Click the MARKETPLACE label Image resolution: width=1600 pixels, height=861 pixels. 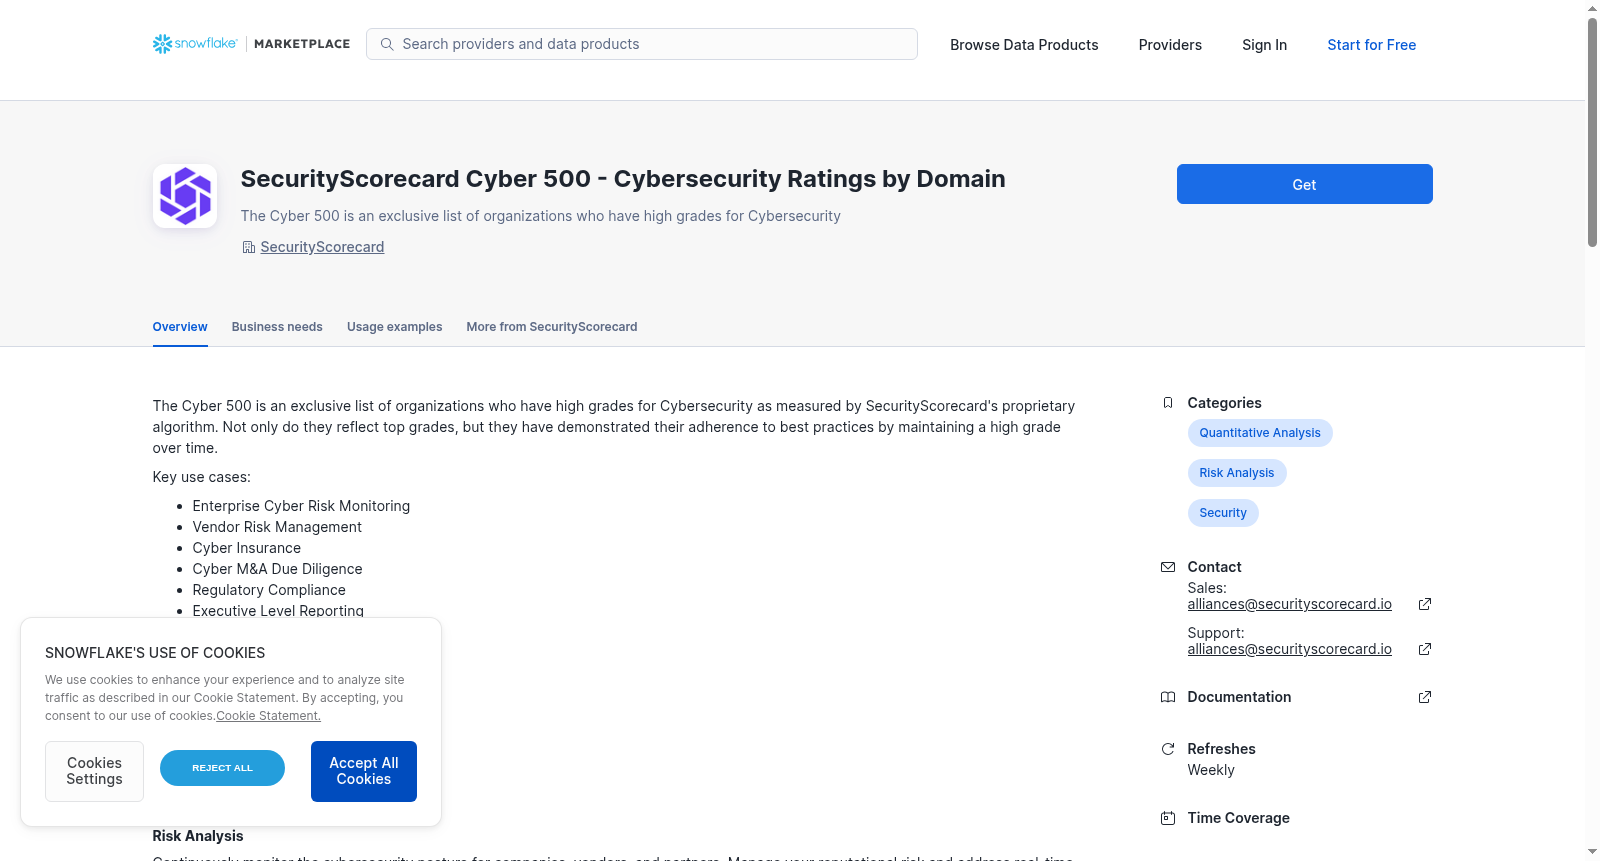click(302, 44)
